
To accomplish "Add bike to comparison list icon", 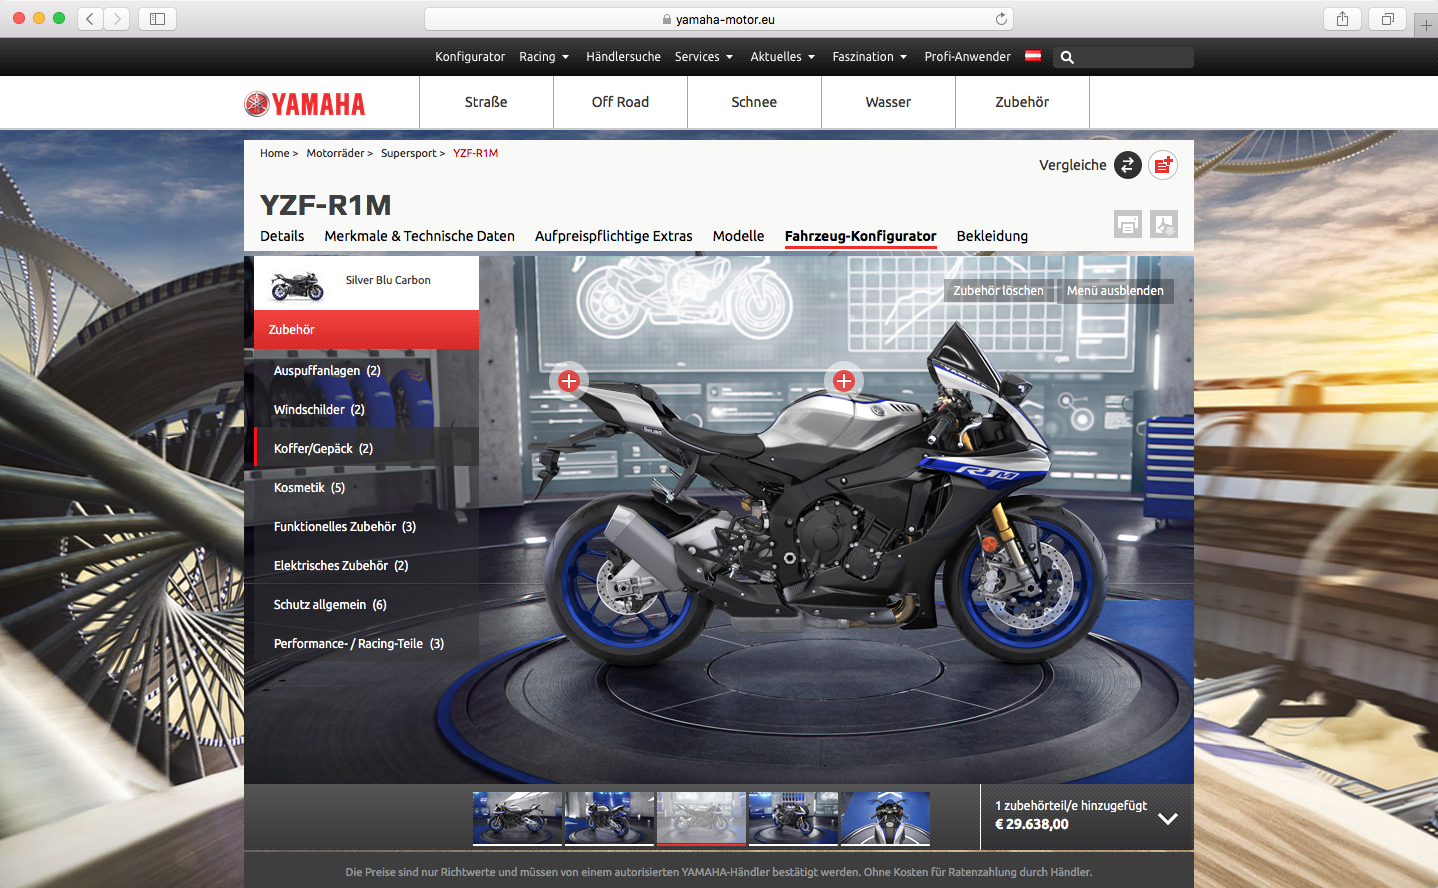I will pos(1163,165).
